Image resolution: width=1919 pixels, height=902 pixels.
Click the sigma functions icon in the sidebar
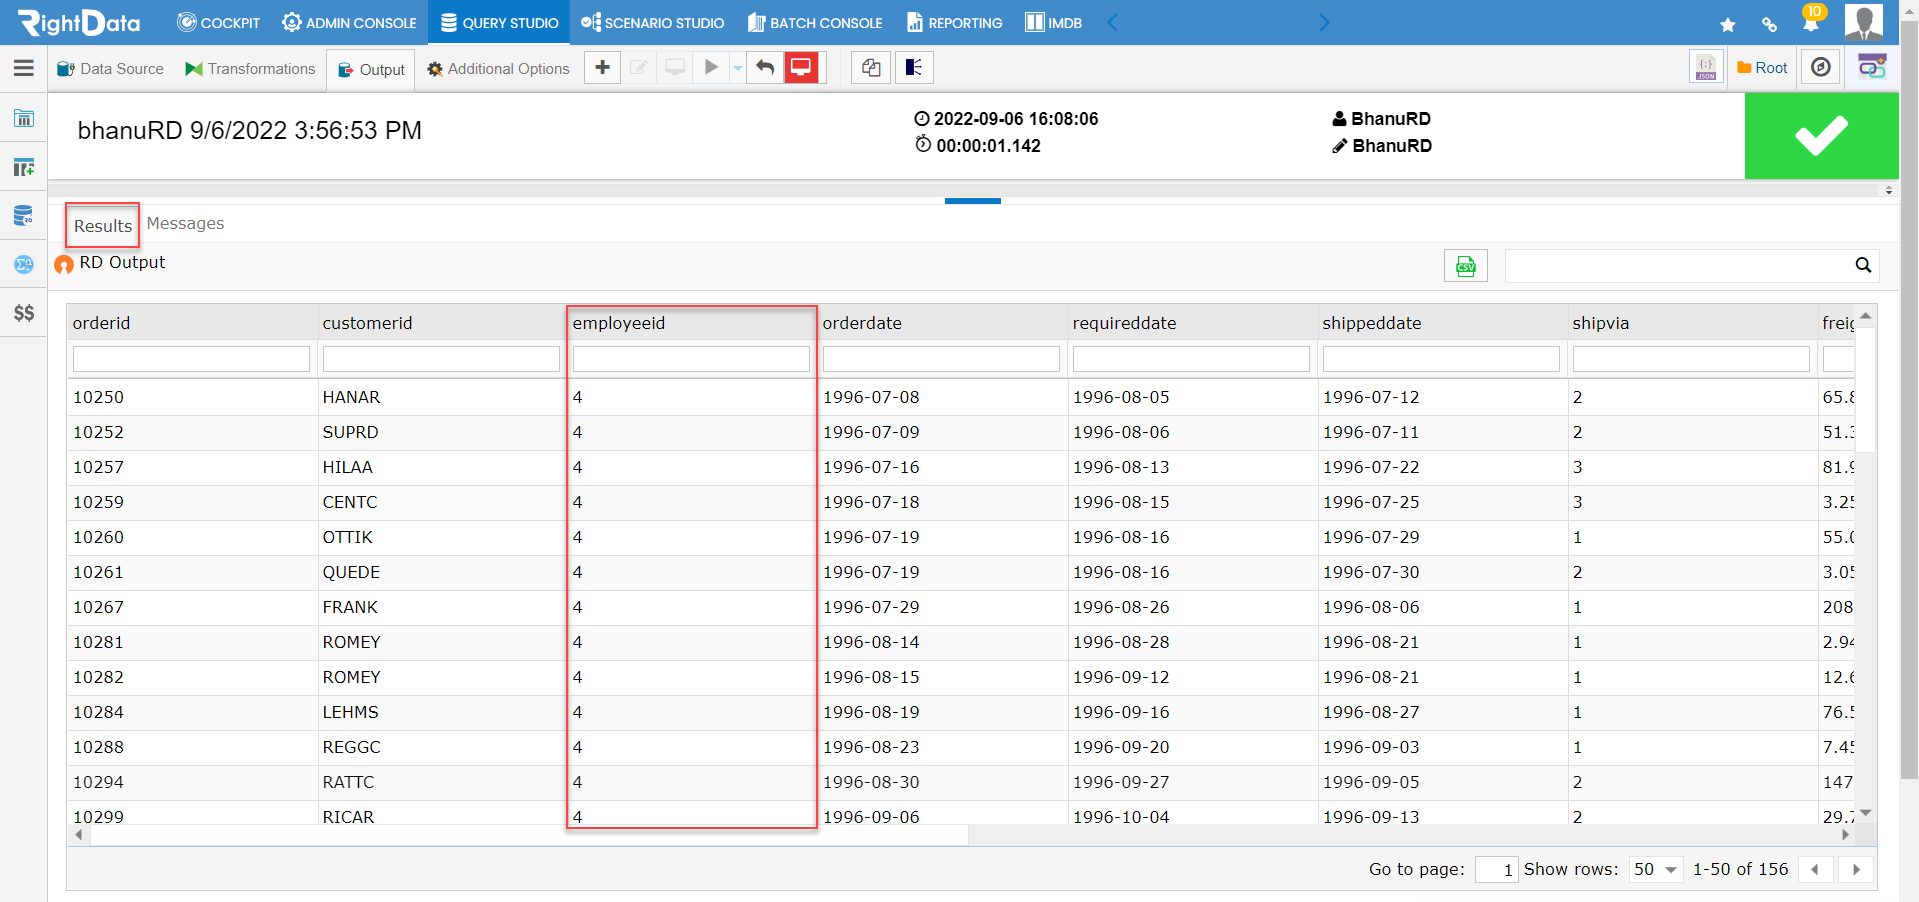pyautogui.click(x=24, y=264)
